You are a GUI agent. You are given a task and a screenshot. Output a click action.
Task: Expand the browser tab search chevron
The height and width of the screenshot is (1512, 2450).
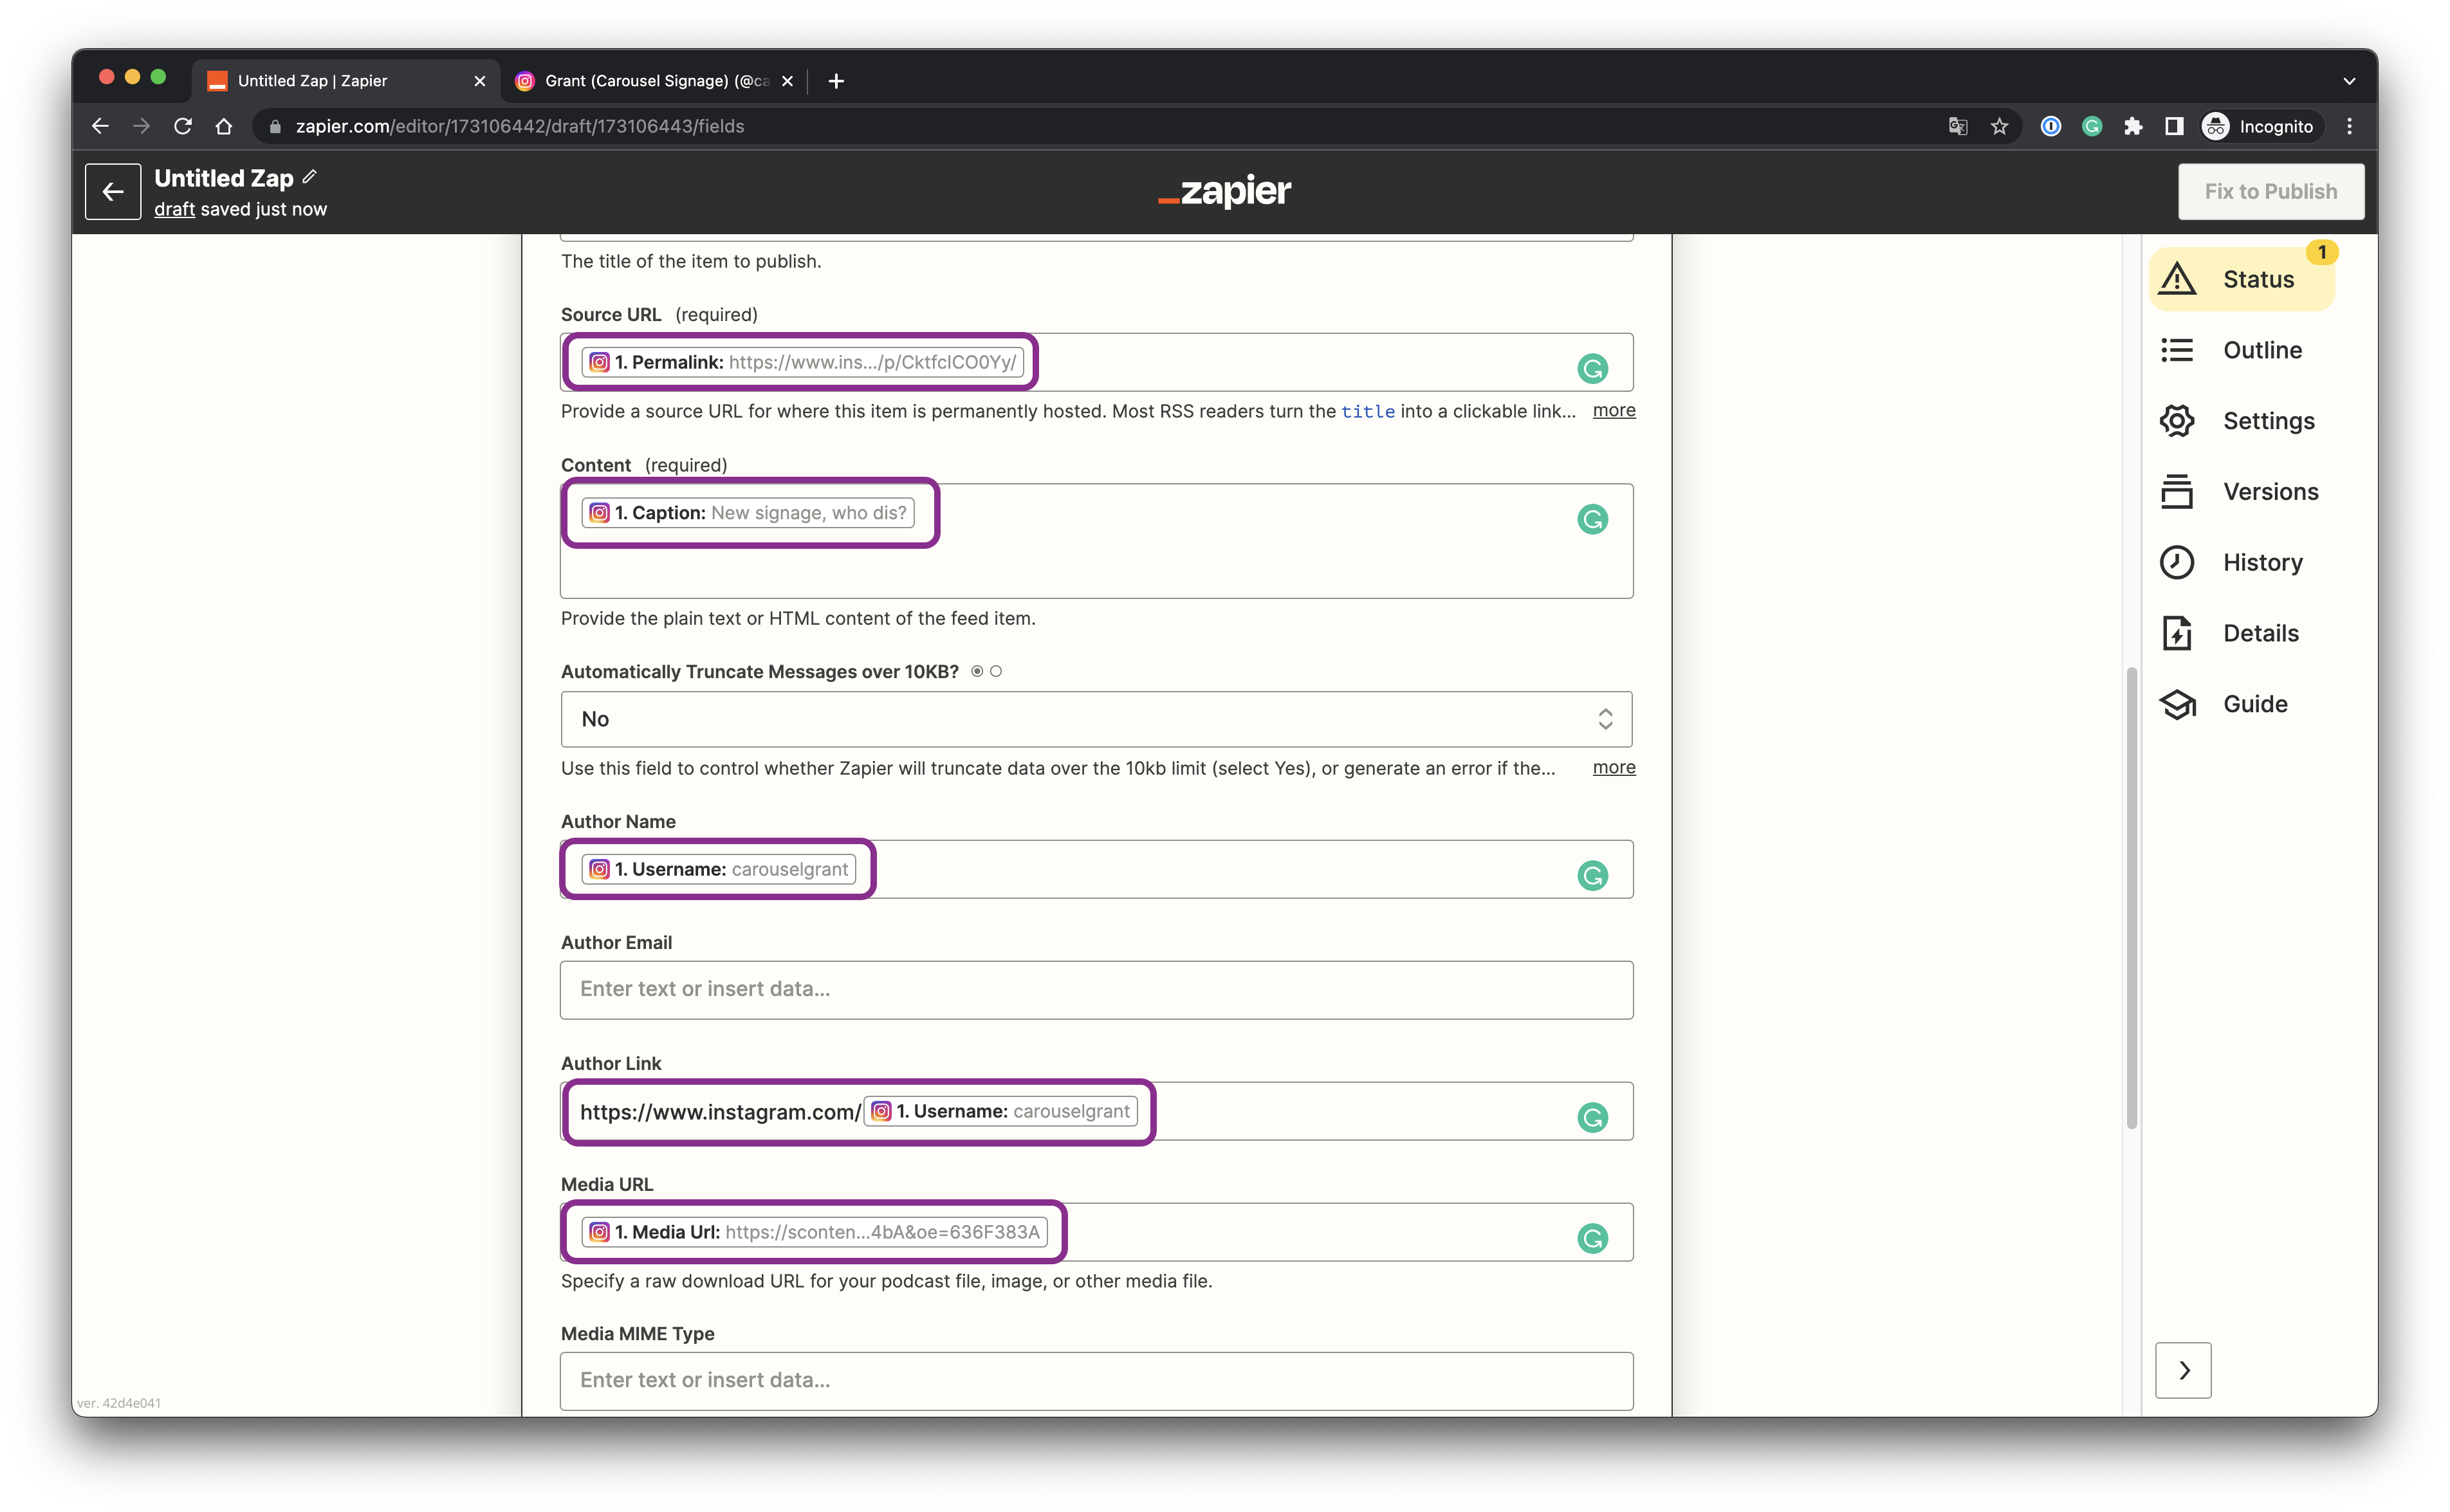coord(2349,81)
